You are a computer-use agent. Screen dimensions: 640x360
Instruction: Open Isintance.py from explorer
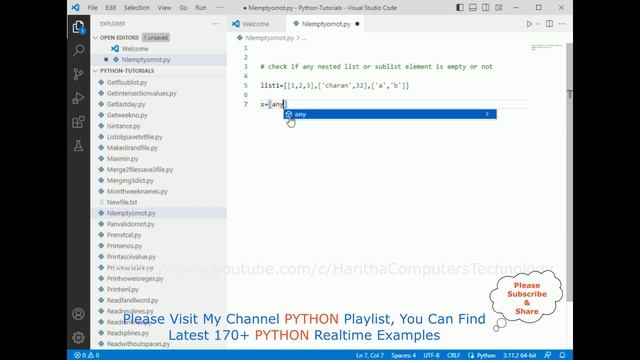(x=124, y=126)
